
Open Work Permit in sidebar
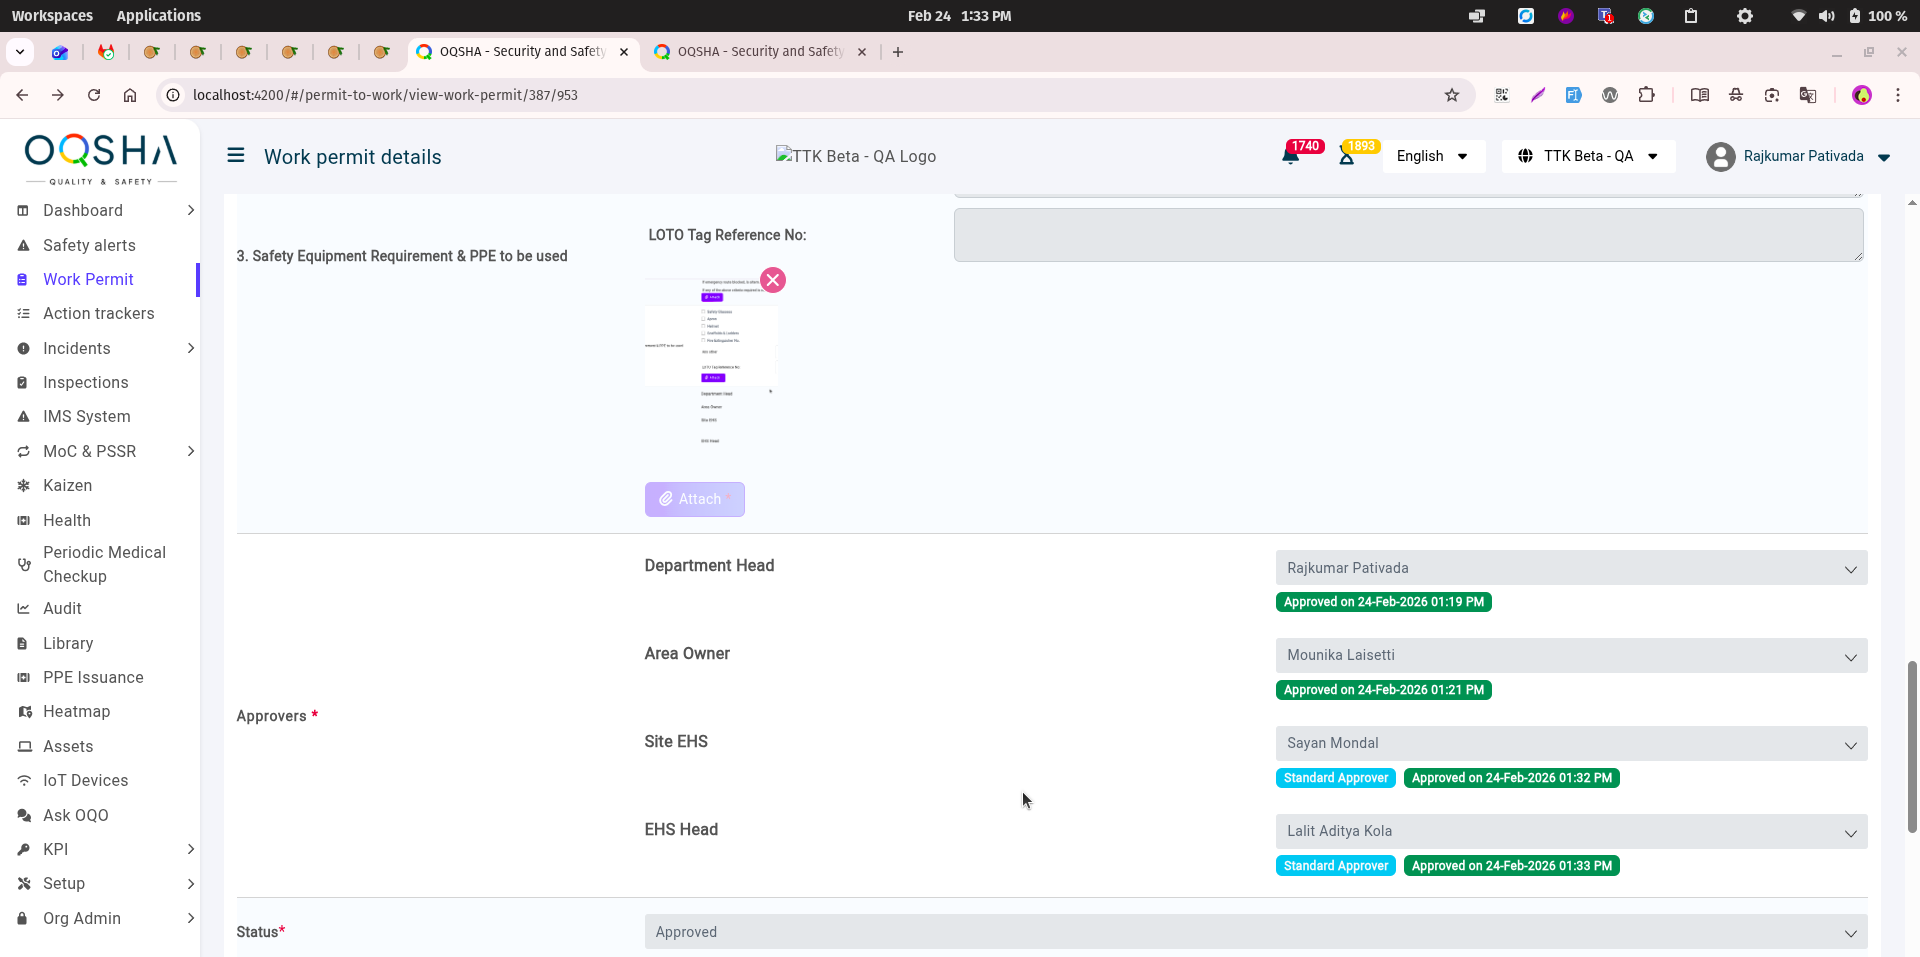click(x=88, y=280)
